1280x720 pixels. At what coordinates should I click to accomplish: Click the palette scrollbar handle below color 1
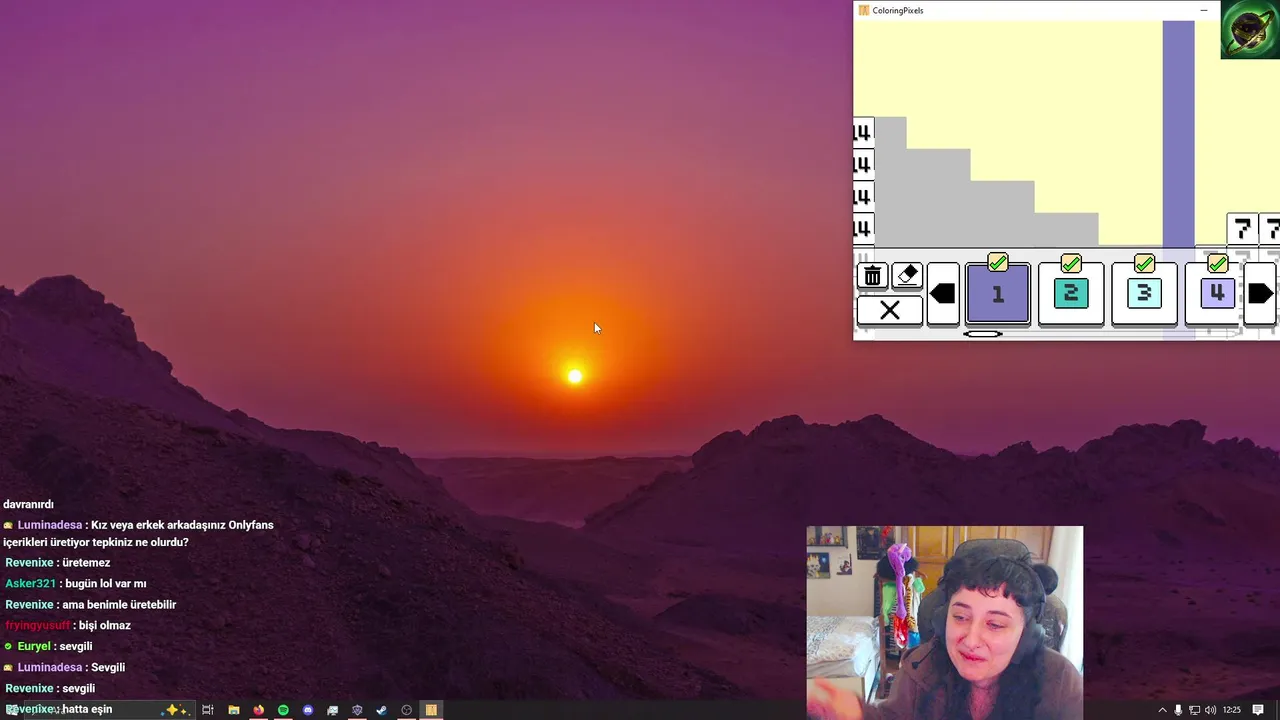(x=983, y=334)
